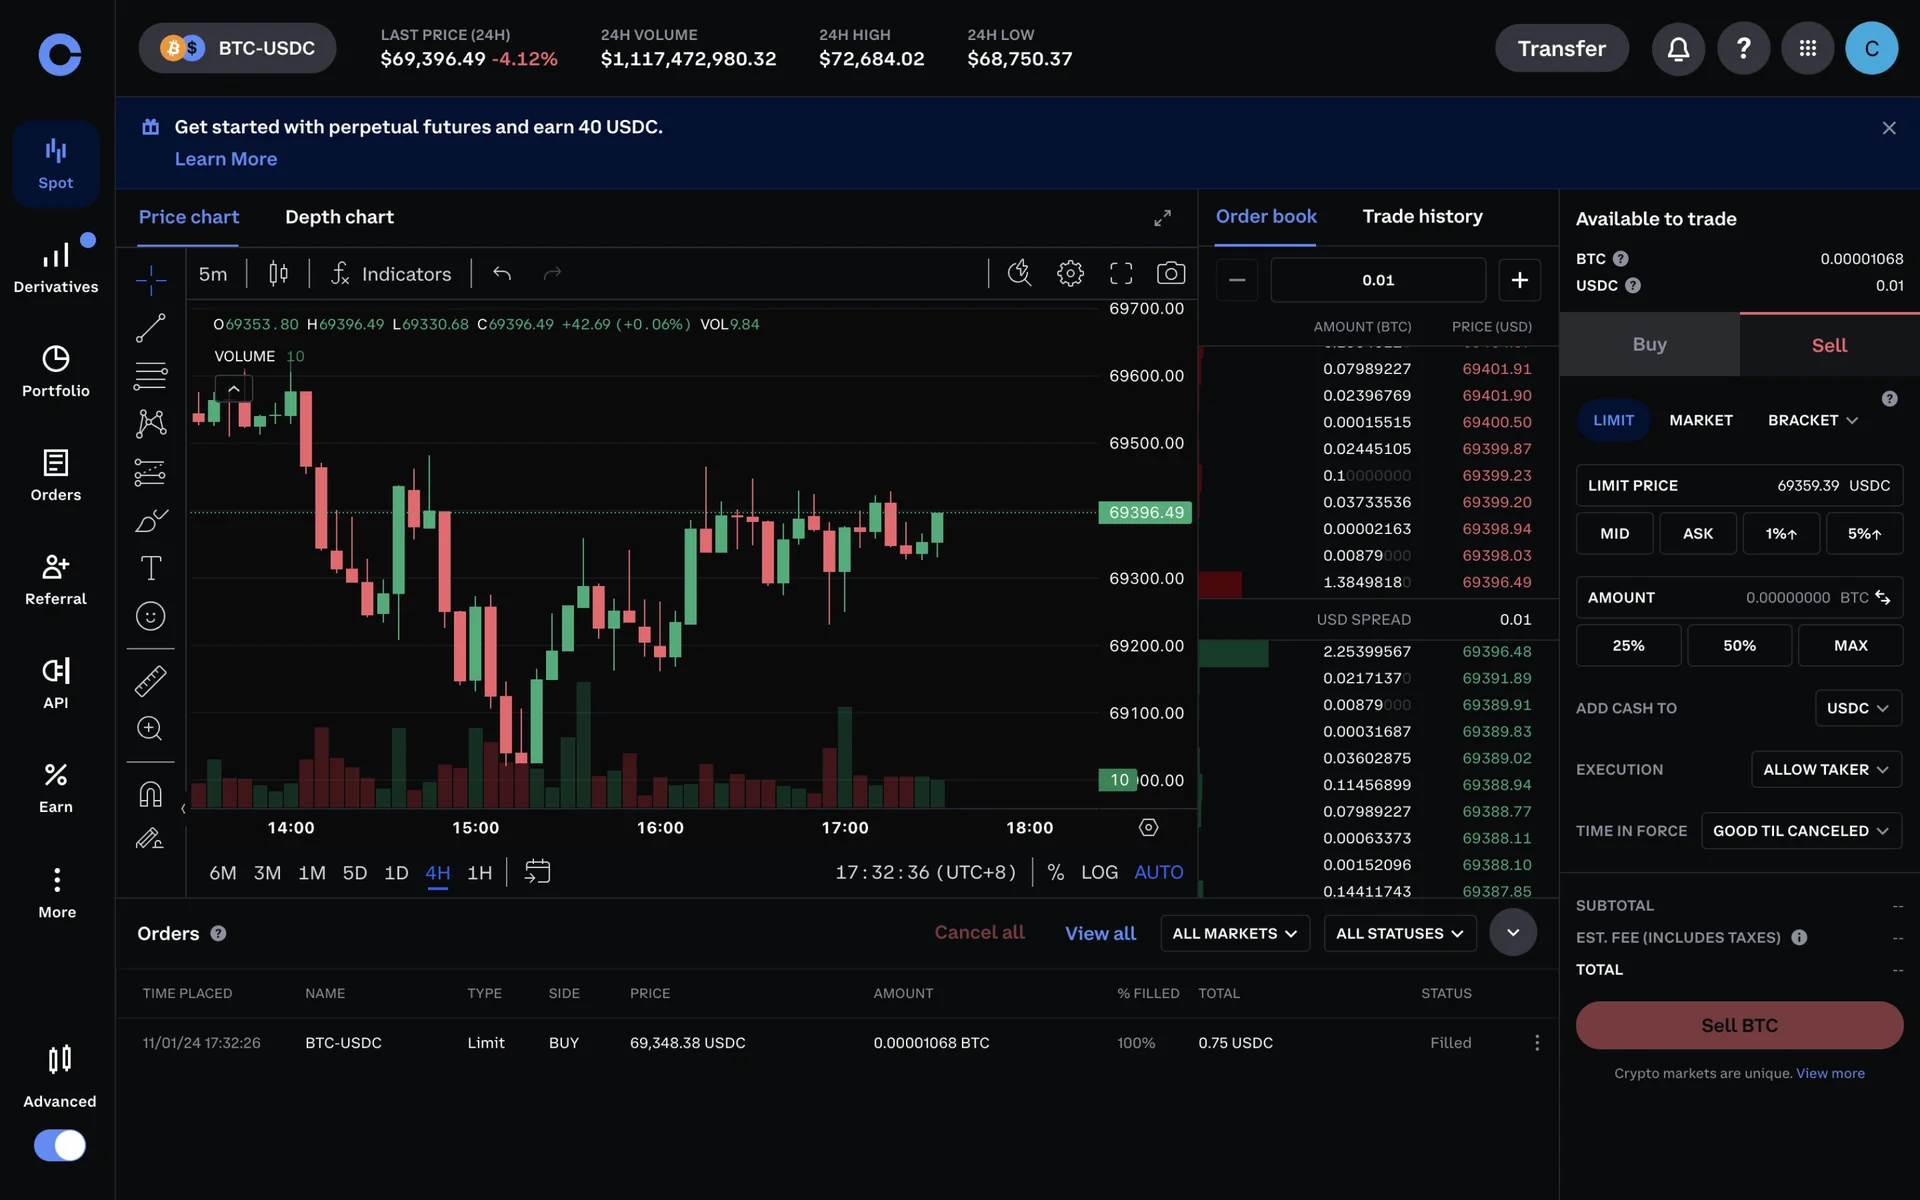Open the Trade history tab

[1422, 216]
